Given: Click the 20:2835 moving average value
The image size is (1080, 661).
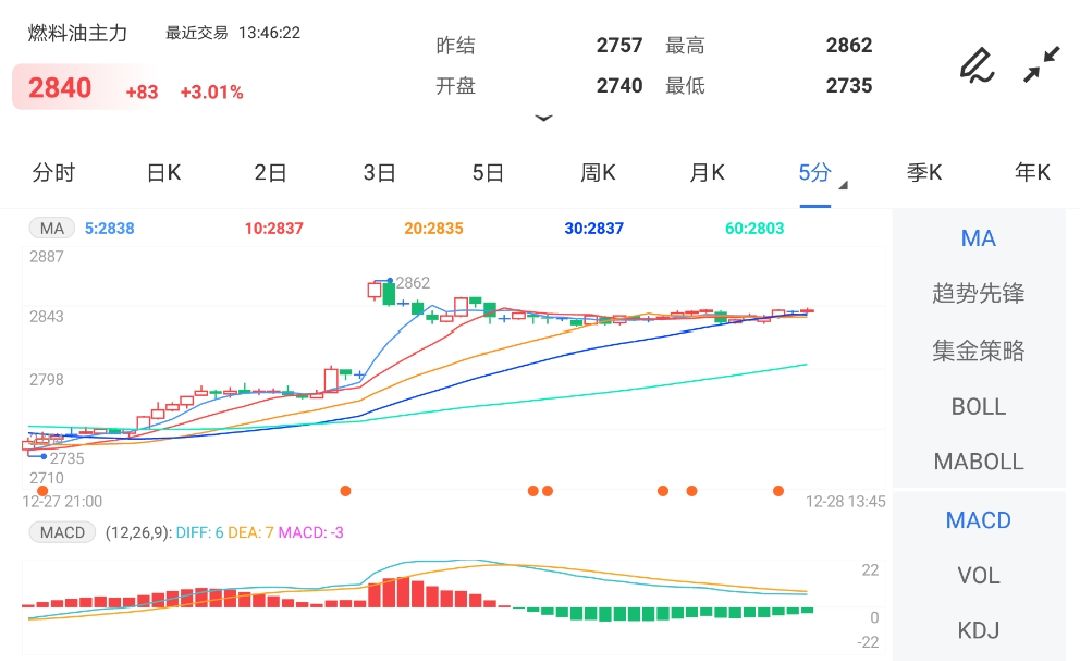Looking at the screenshot, I should pyautogui.click(x=434, y=228).
